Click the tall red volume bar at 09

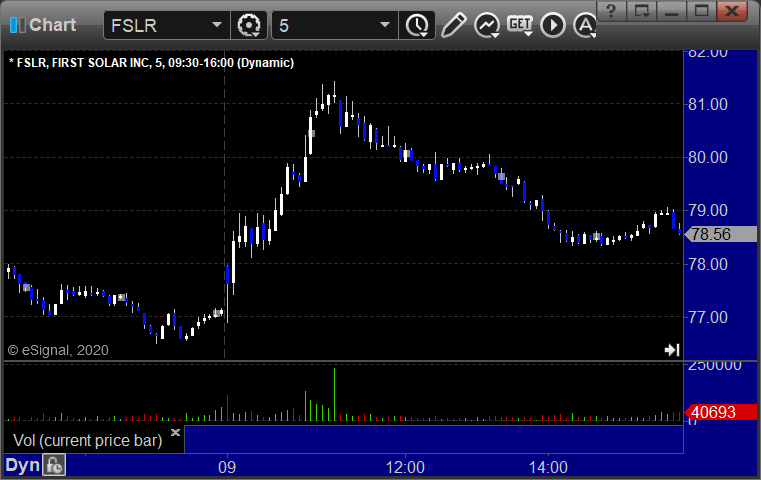(x=227, y=408)
